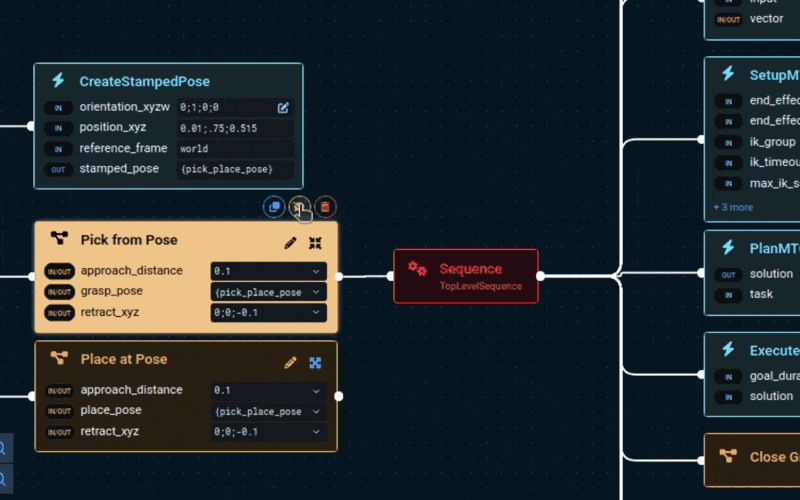Open the editor icon in orientation_xyzw field
Image resolution: width=800 pixels, height=500 pixels.
283,108
